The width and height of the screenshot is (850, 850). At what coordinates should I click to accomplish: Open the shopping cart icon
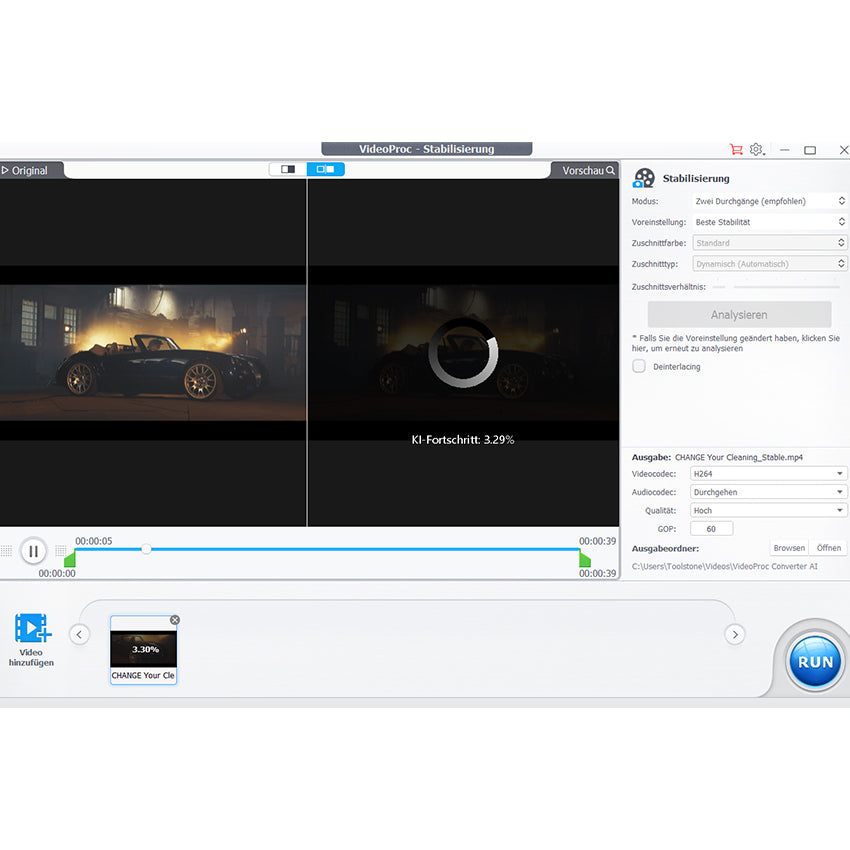pyautogui.click(x=737, y=149)
